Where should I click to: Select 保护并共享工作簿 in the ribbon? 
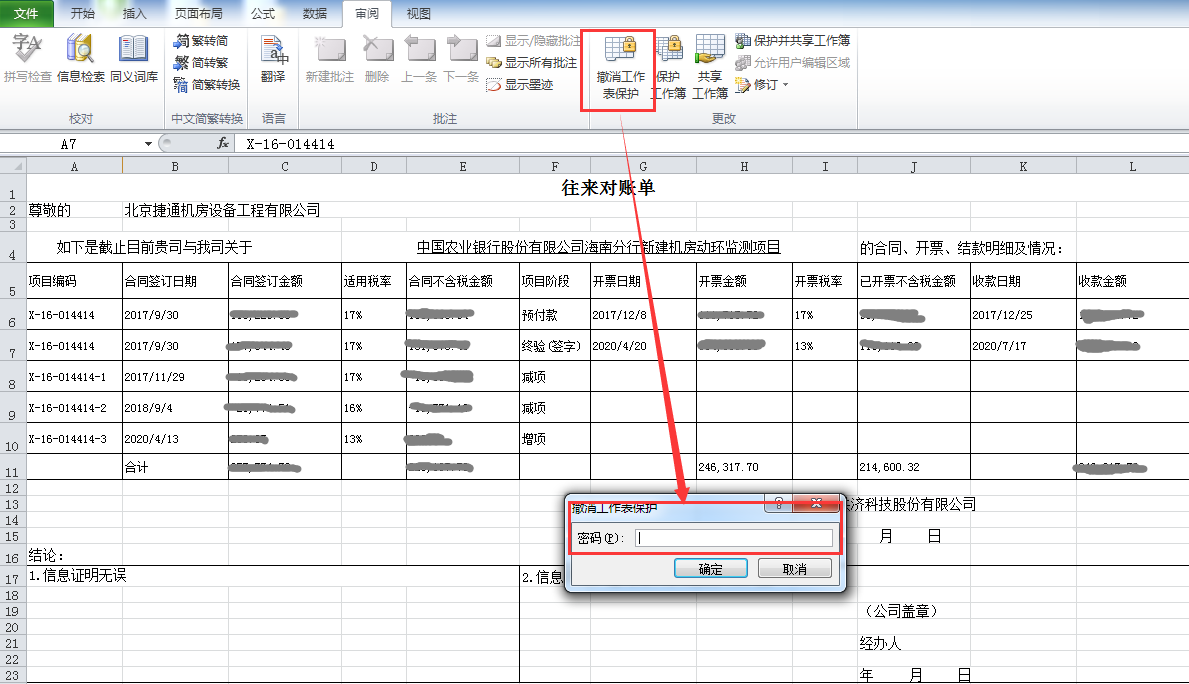point(792,41)
